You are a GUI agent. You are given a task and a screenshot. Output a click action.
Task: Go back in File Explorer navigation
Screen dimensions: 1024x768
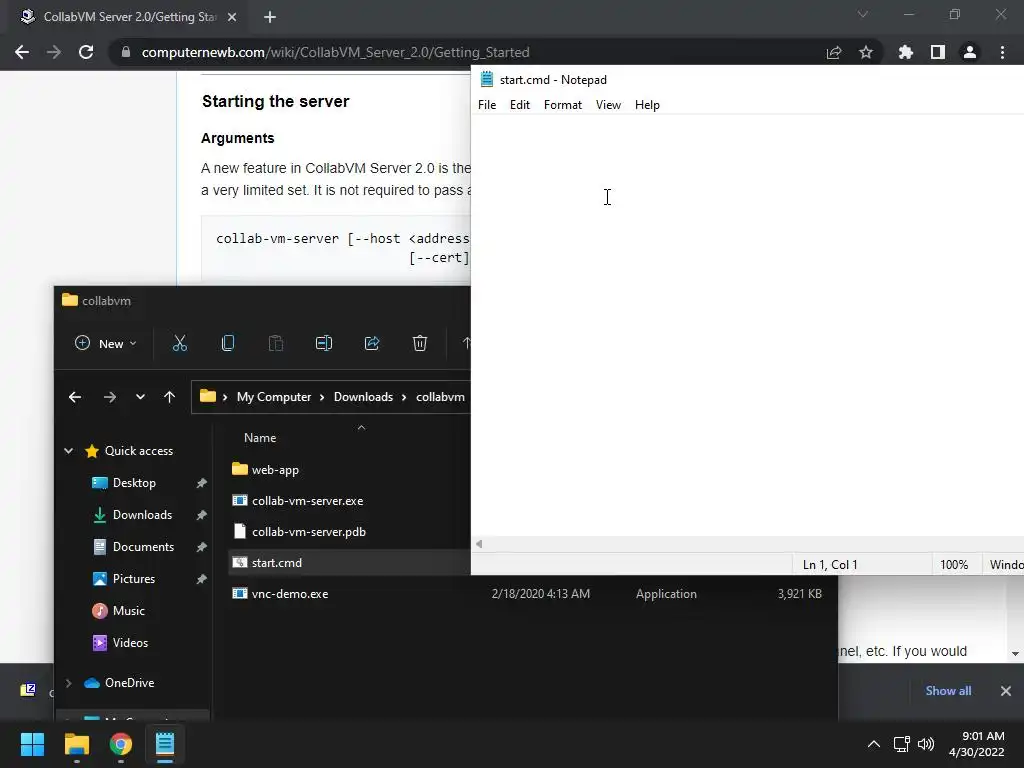[75, 397]
